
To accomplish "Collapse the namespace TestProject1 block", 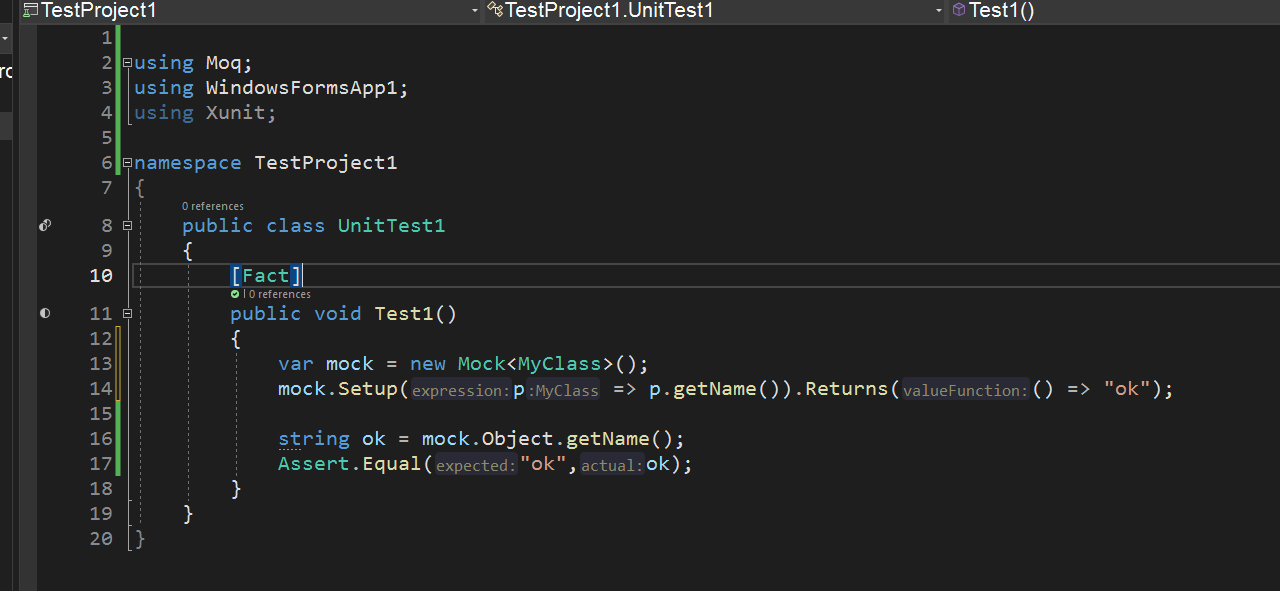I will pos(127,163).
